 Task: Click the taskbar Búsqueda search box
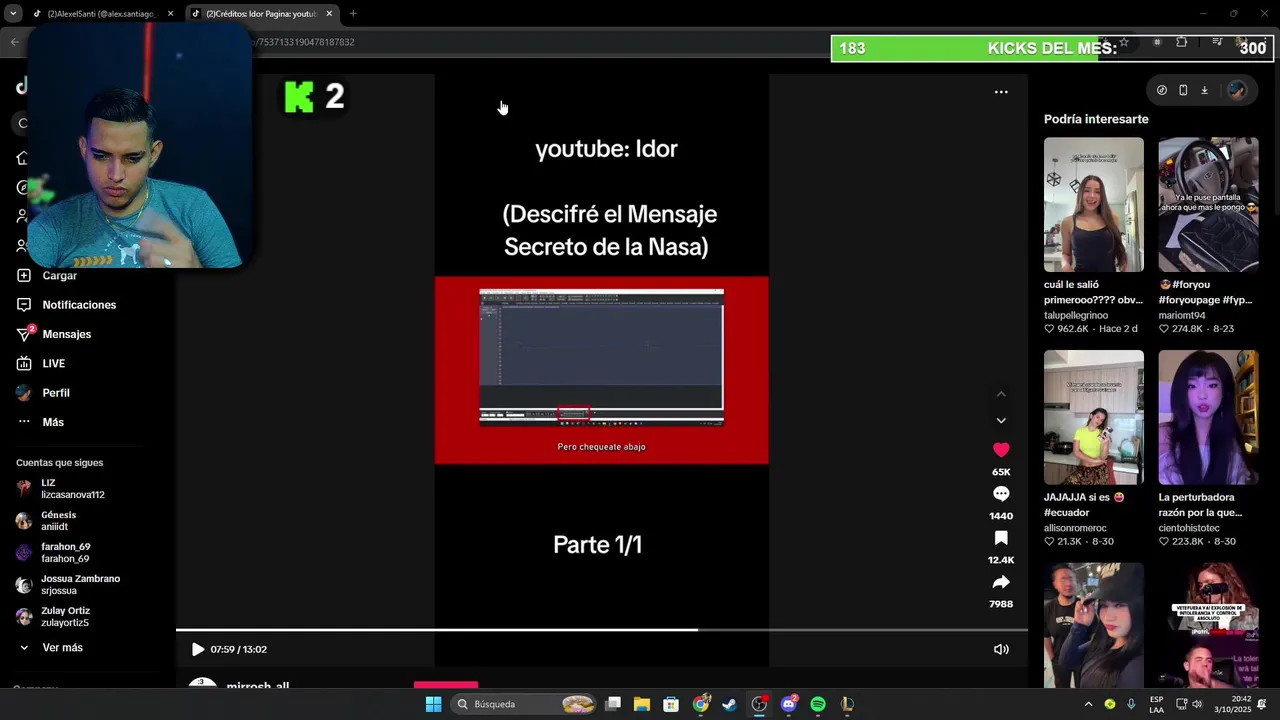point(524,704)
